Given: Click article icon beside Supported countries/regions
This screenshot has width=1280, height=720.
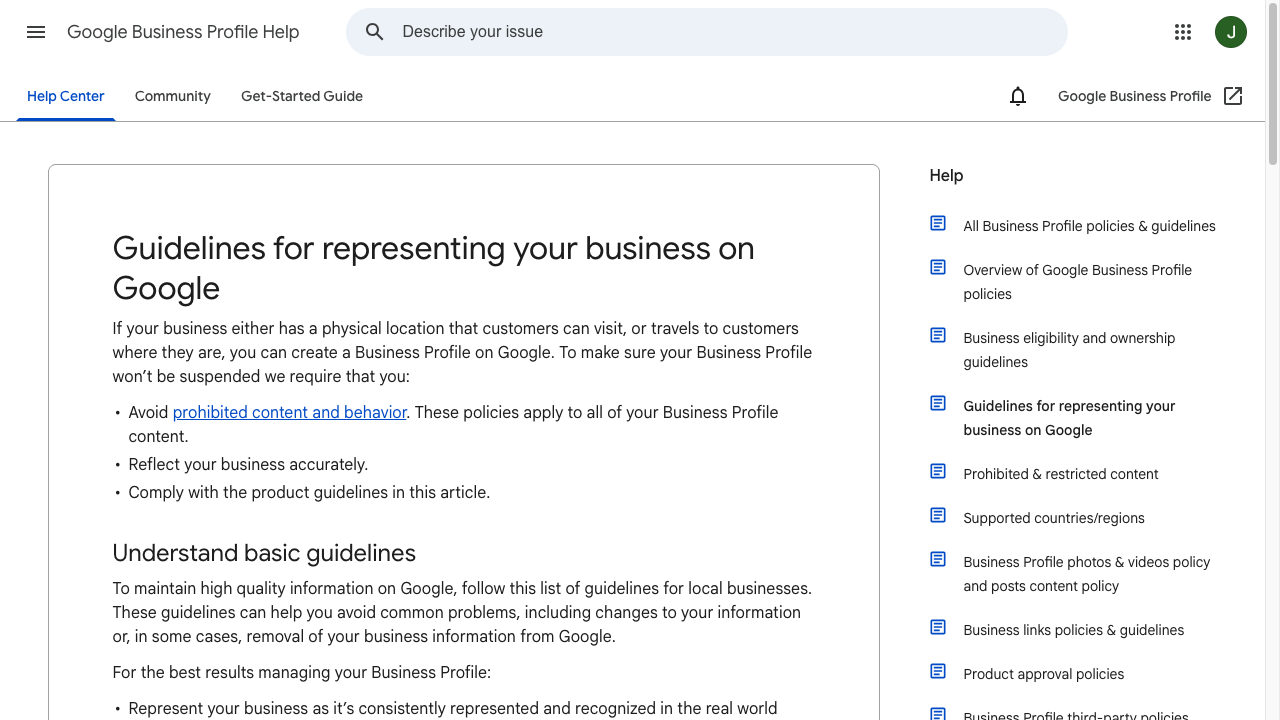Looking at the screenshot, I should pyautogui.click(x=938, y=515).
